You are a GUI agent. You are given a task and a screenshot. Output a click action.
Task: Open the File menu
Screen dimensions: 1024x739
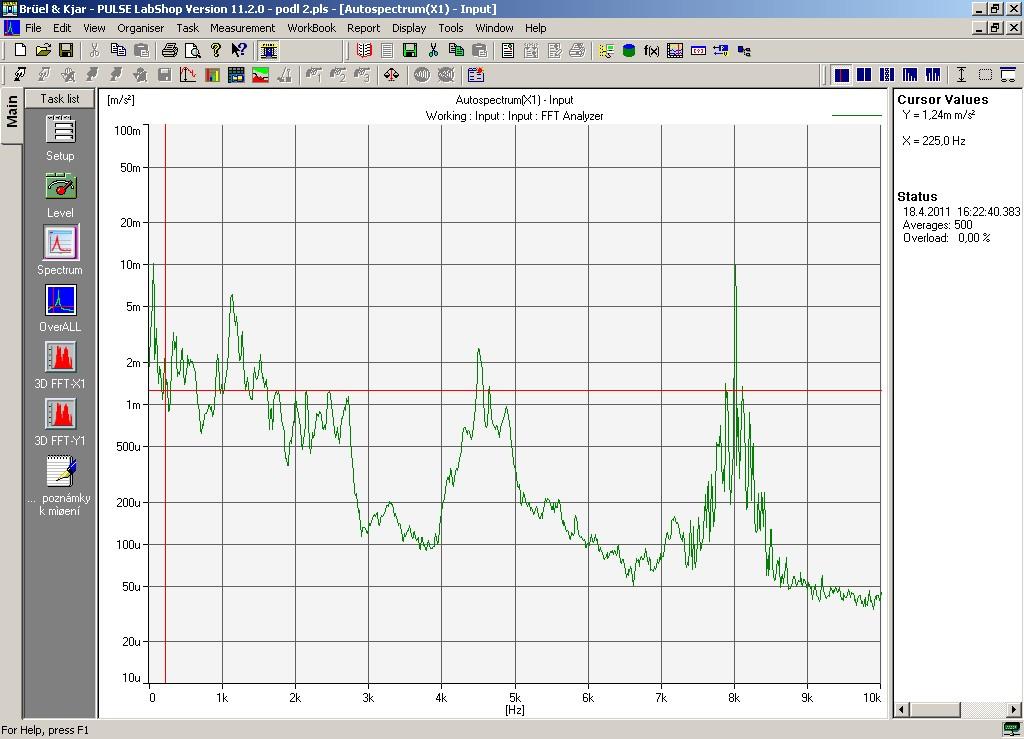33,28
